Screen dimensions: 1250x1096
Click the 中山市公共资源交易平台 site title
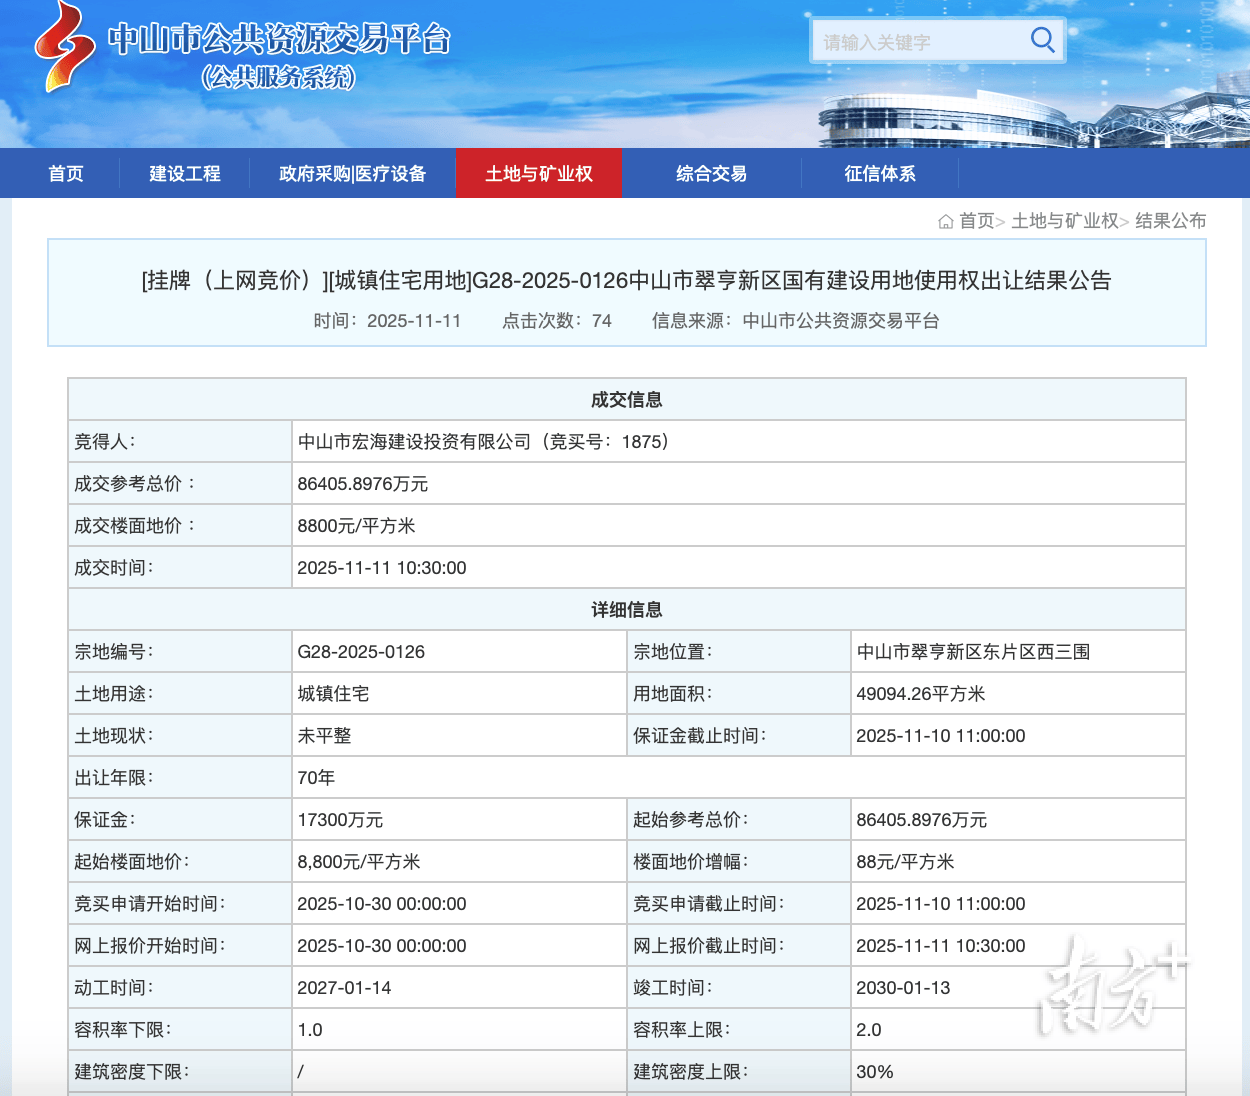(x=279, y=40)
